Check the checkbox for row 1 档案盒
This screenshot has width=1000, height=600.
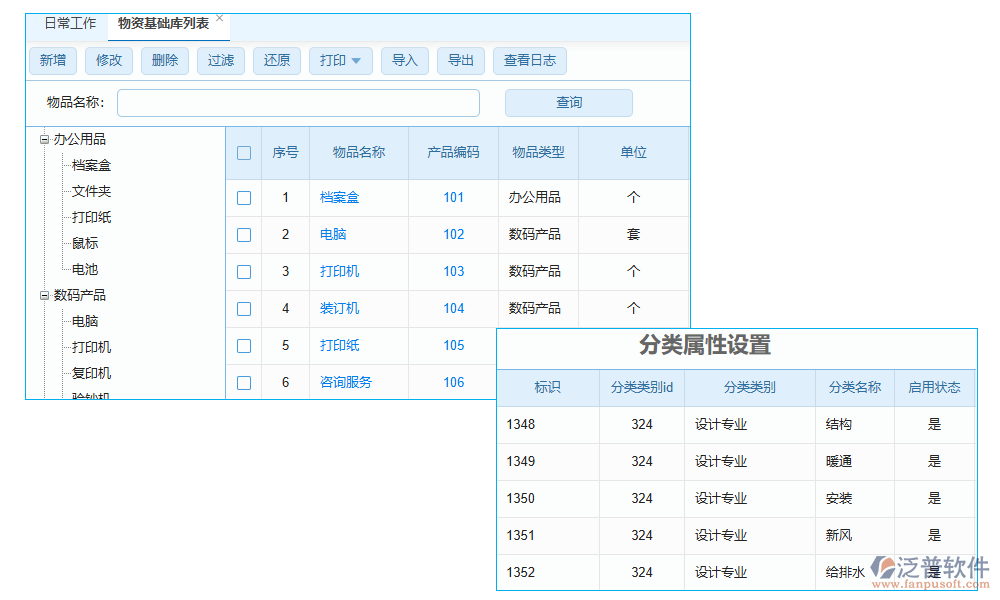[x=243, y=197]
